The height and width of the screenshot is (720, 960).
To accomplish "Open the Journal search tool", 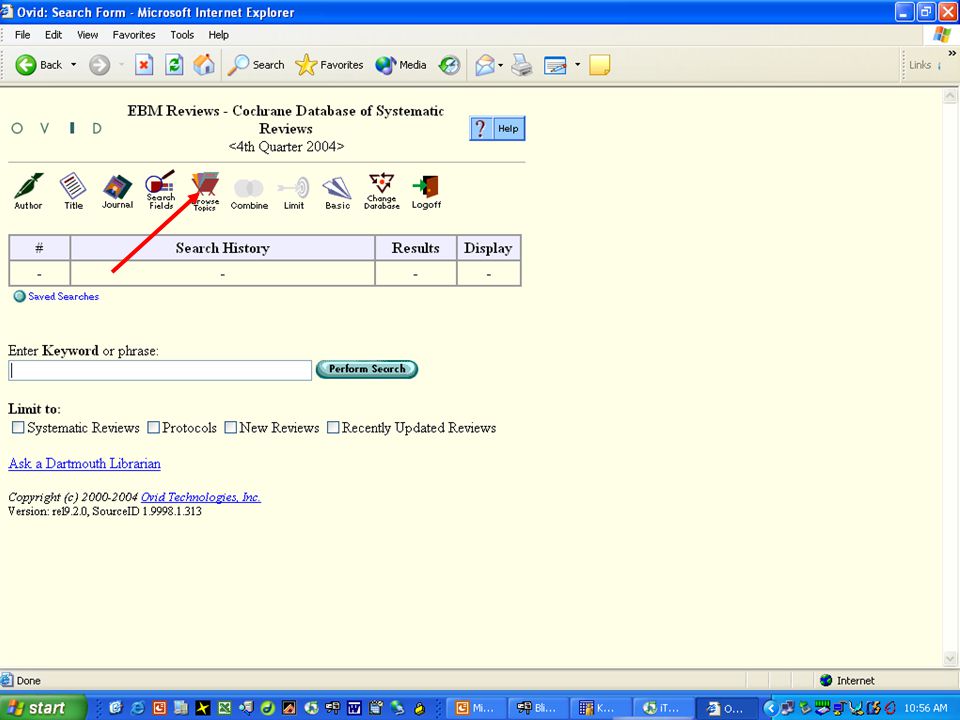I will pyautogui.click(x=117, y=190).
